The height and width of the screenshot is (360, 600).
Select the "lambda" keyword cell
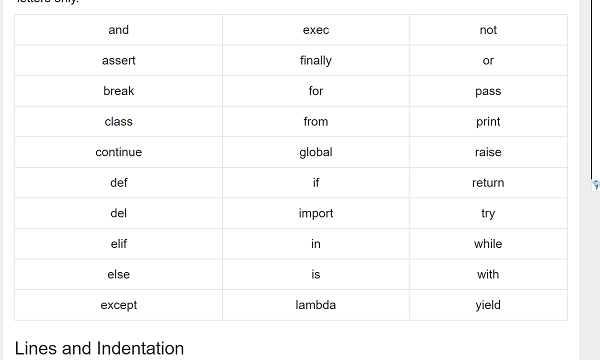coord(316,305)
